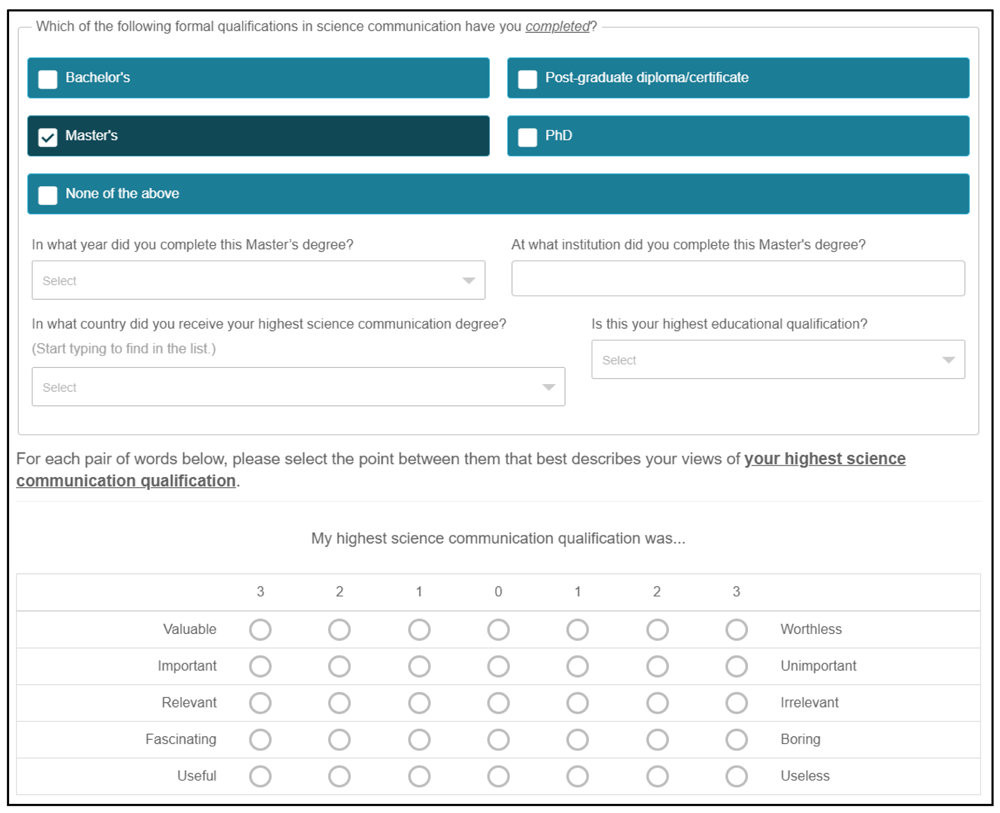Pick rightmost radio next to Boring
Screen dimensions: 1000x813
click(x=737, y=740)
